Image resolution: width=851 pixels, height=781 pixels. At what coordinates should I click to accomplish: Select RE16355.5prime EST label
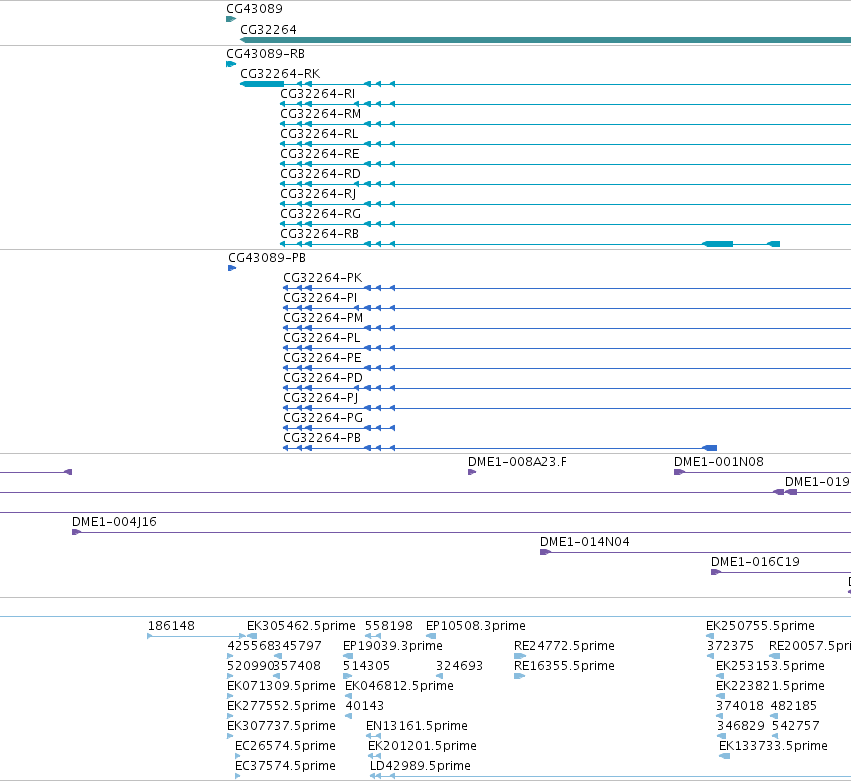coord(564,666)
